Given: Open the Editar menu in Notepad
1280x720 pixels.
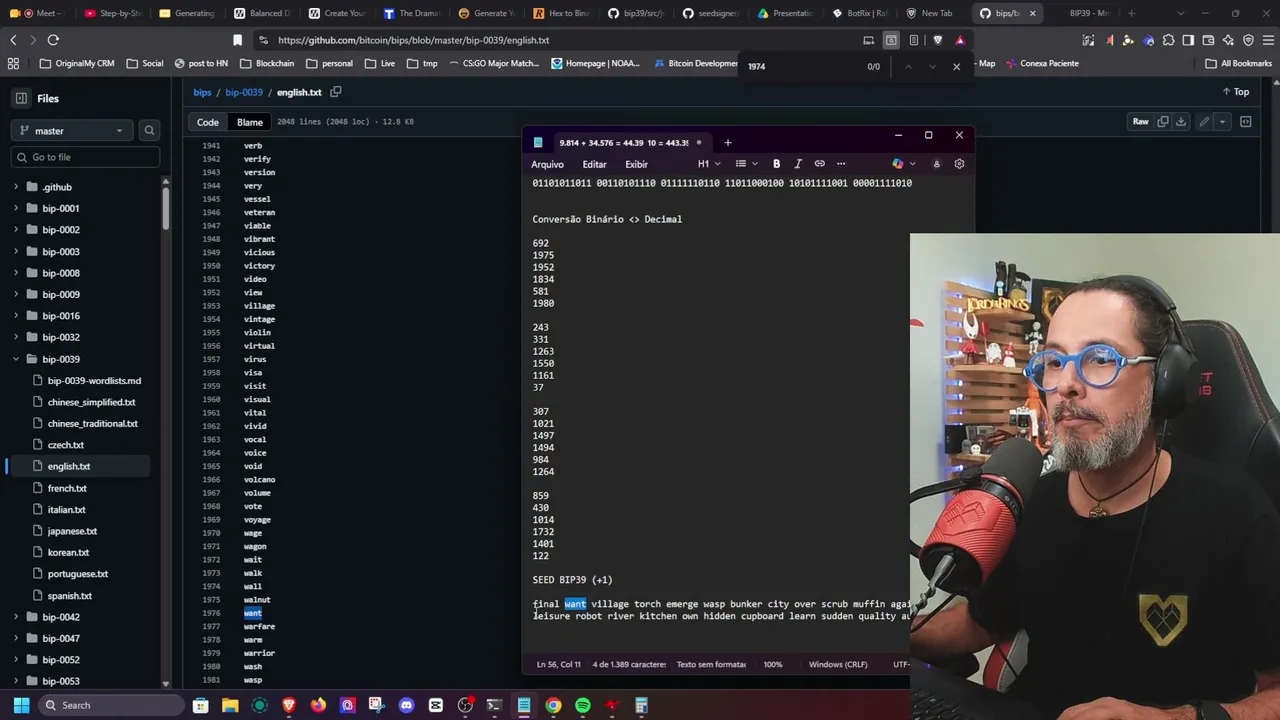Looking at the screenshot, I should (x=594, y=164).
